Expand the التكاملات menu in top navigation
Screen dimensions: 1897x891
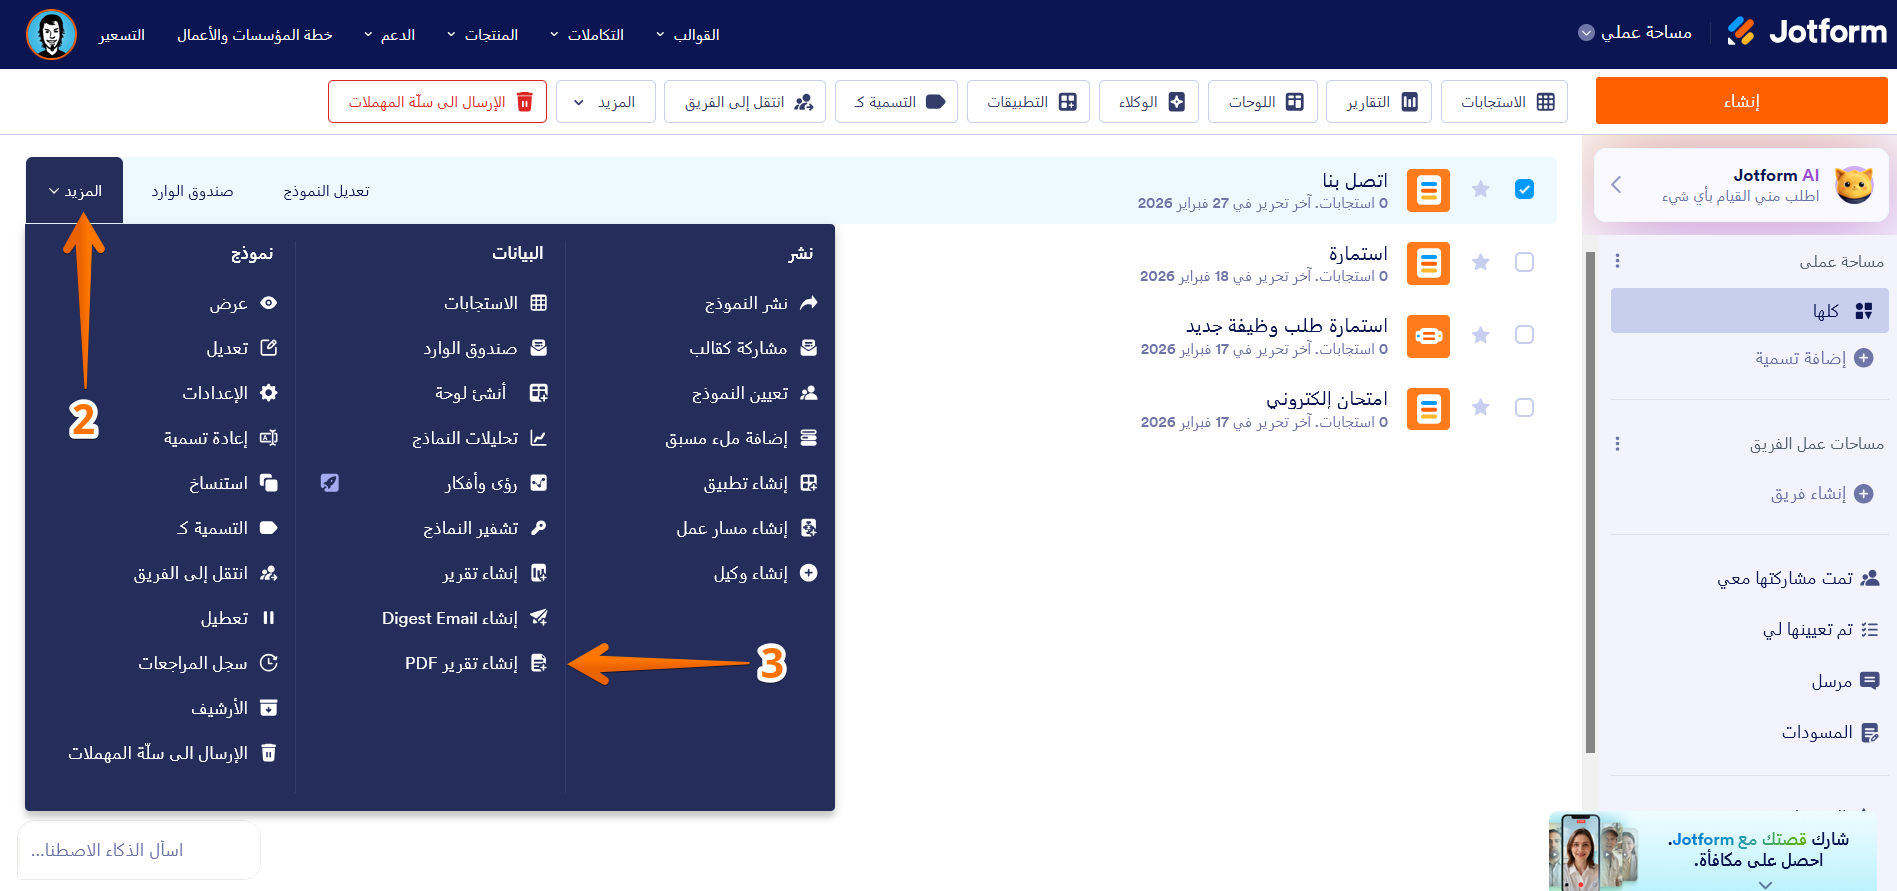[x=587, y=35]
